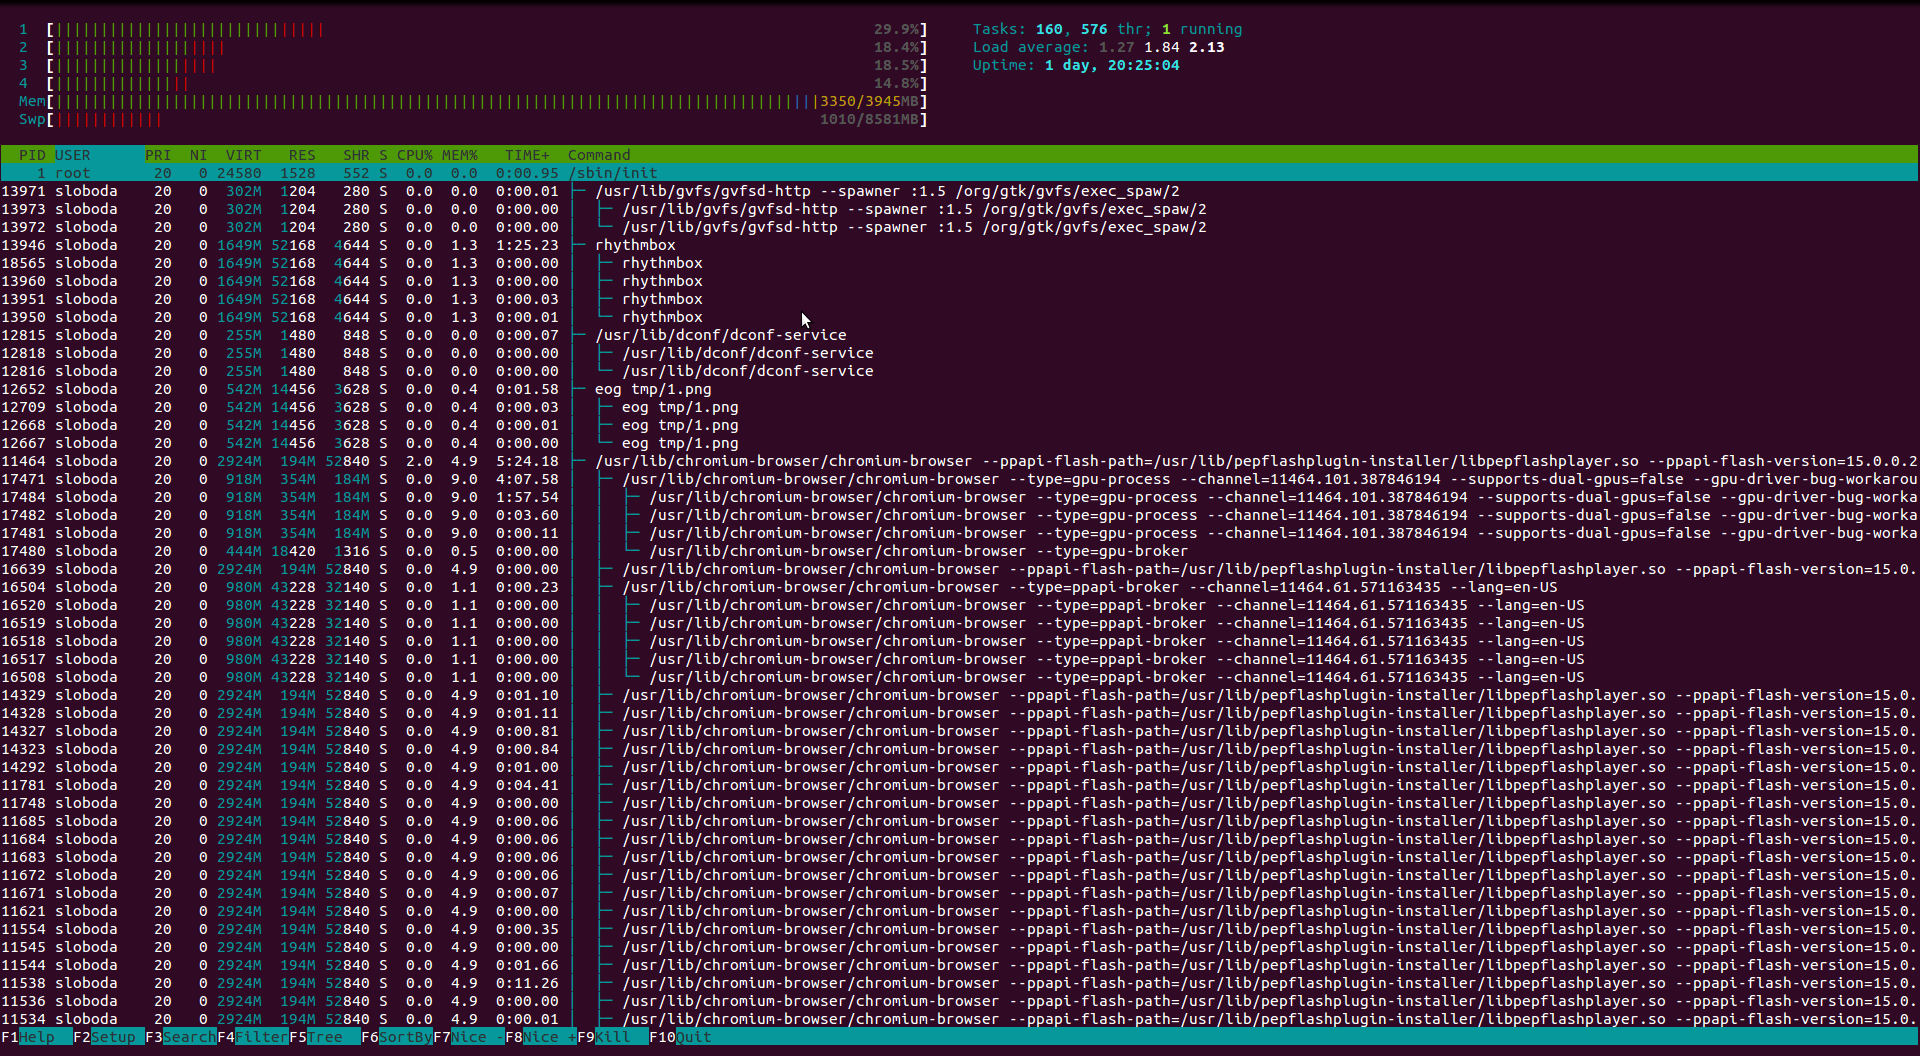1920x1056 pixels.
Task: Select dconf-service thread PID 12818
Action: pyautogui.click(x=959, y=353)
